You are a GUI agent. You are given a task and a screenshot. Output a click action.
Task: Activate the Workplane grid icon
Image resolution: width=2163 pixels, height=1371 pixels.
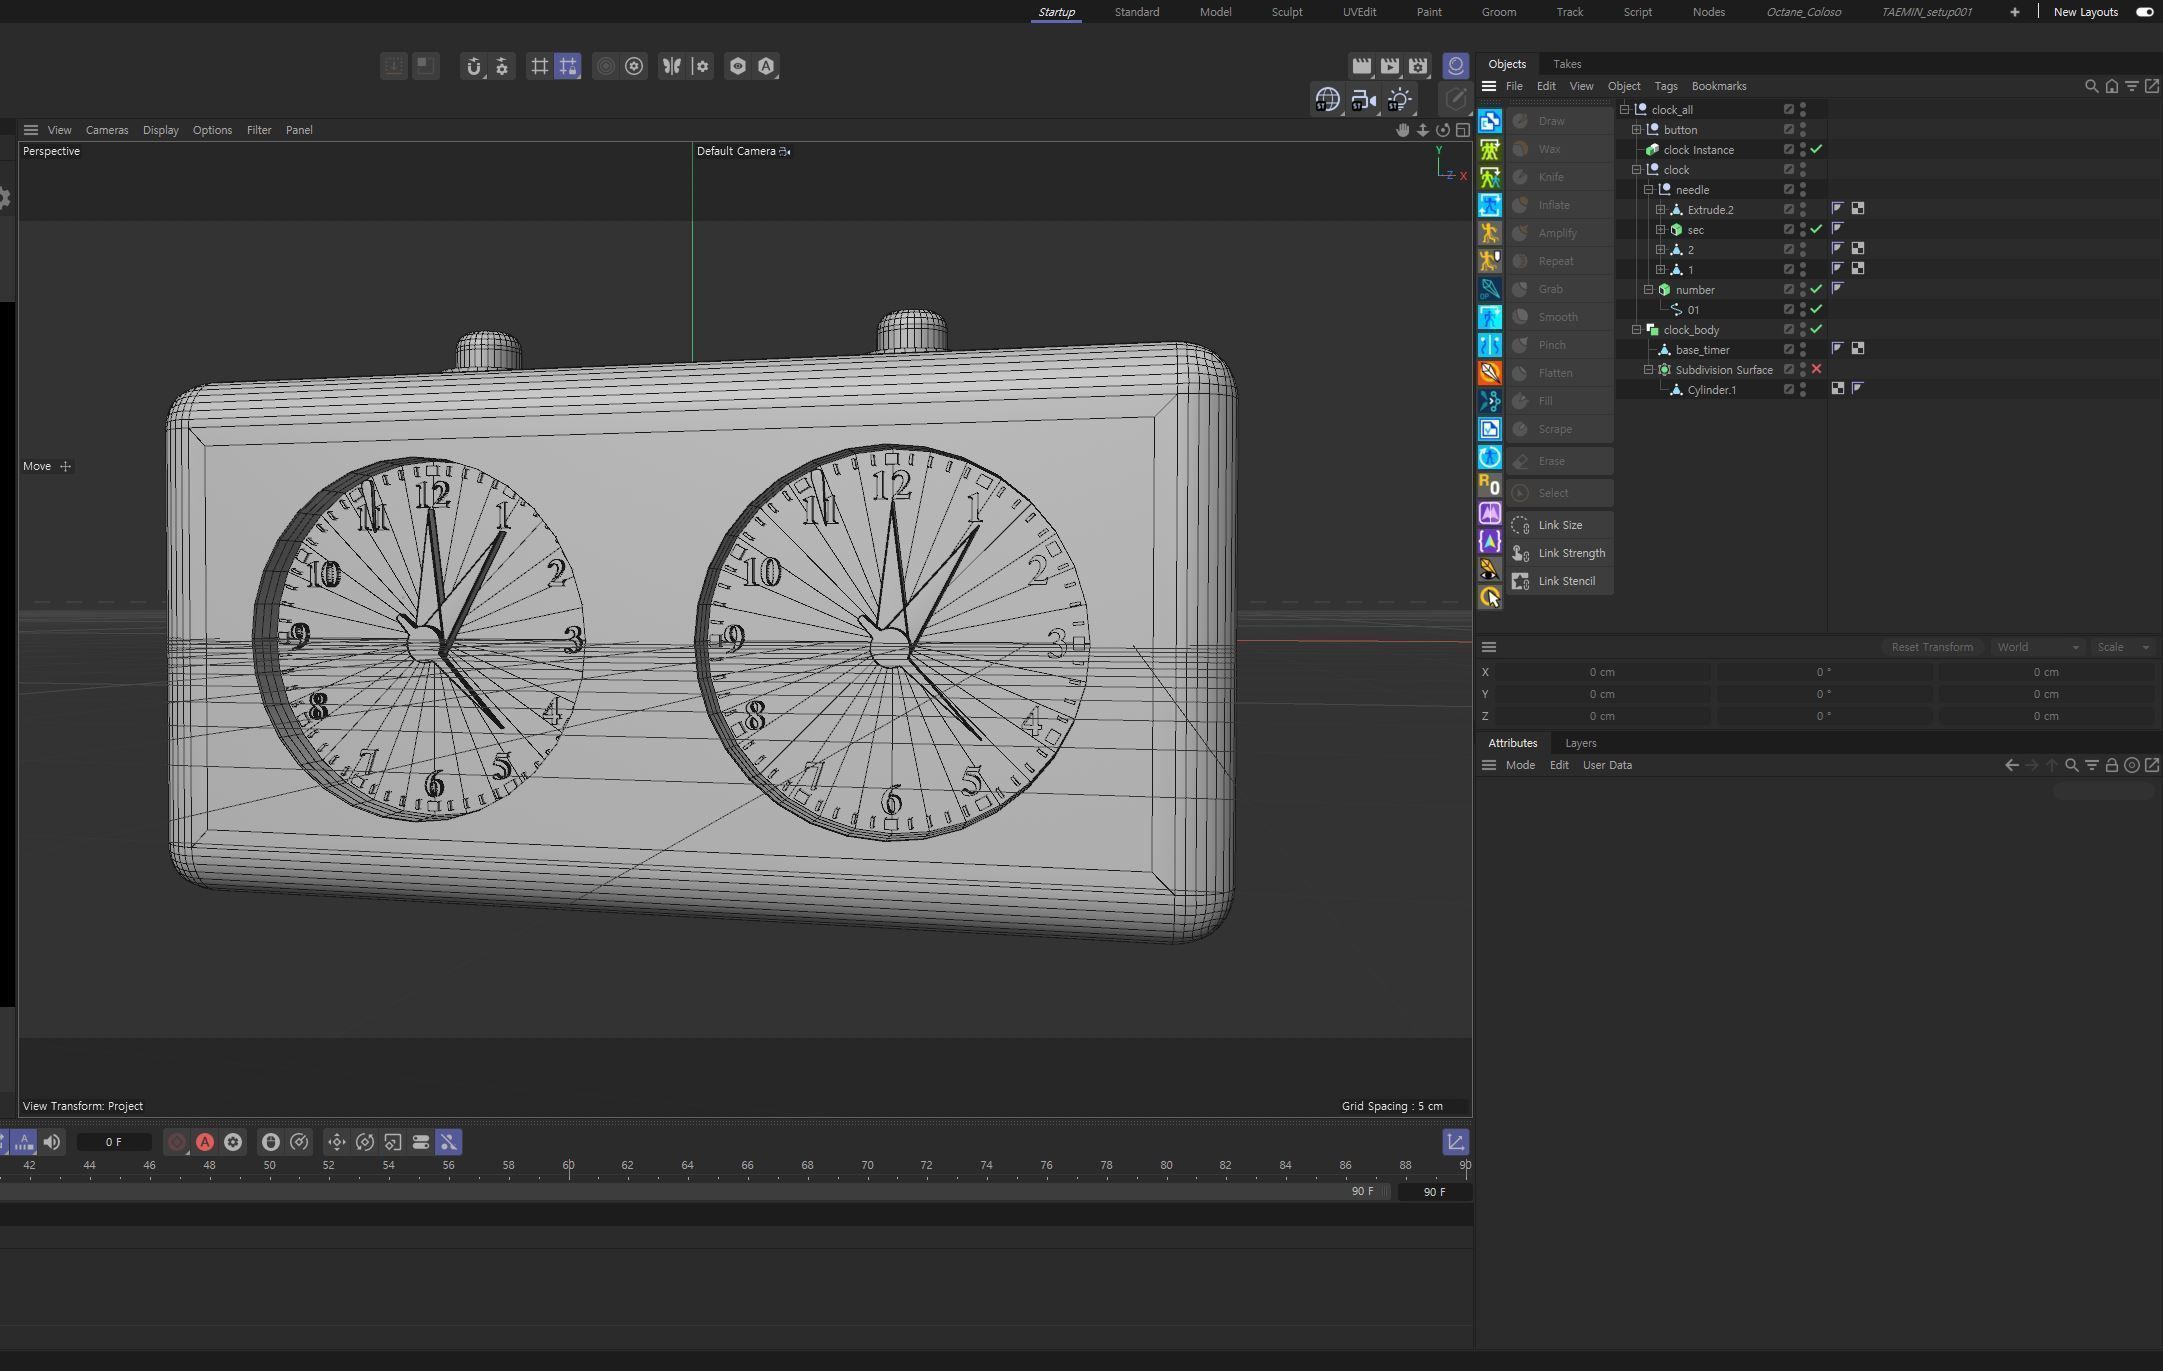point(540,66)
